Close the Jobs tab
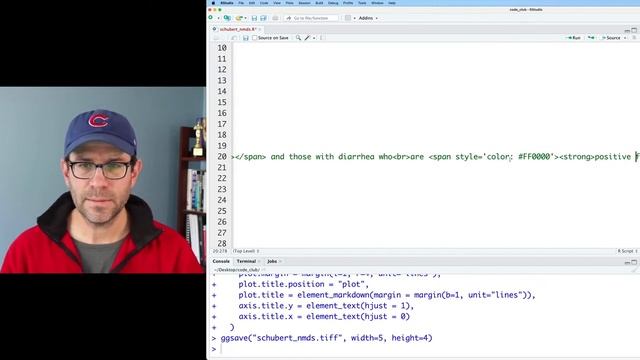The image size is (640, 360). click(280, 261)
